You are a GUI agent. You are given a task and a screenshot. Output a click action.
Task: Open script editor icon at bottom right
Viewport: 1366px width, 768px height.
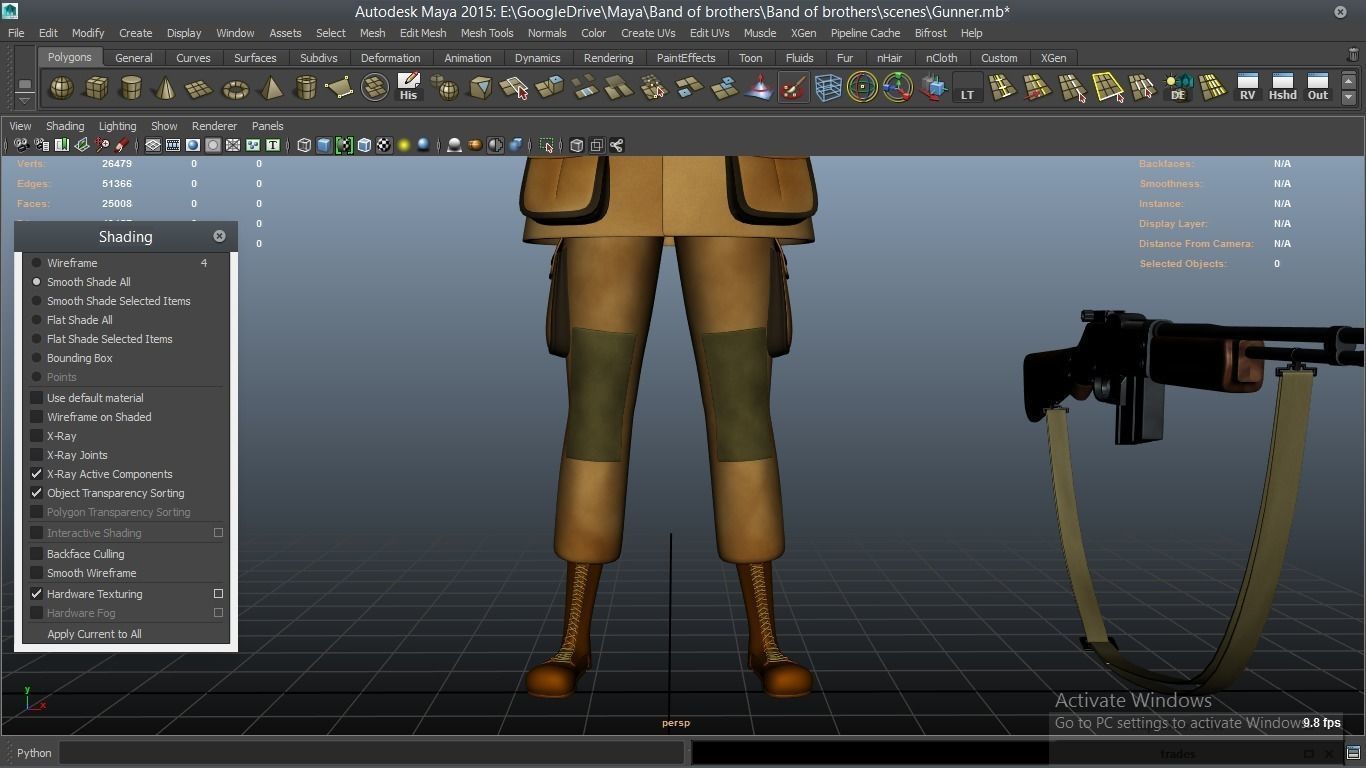point(1353,753)
